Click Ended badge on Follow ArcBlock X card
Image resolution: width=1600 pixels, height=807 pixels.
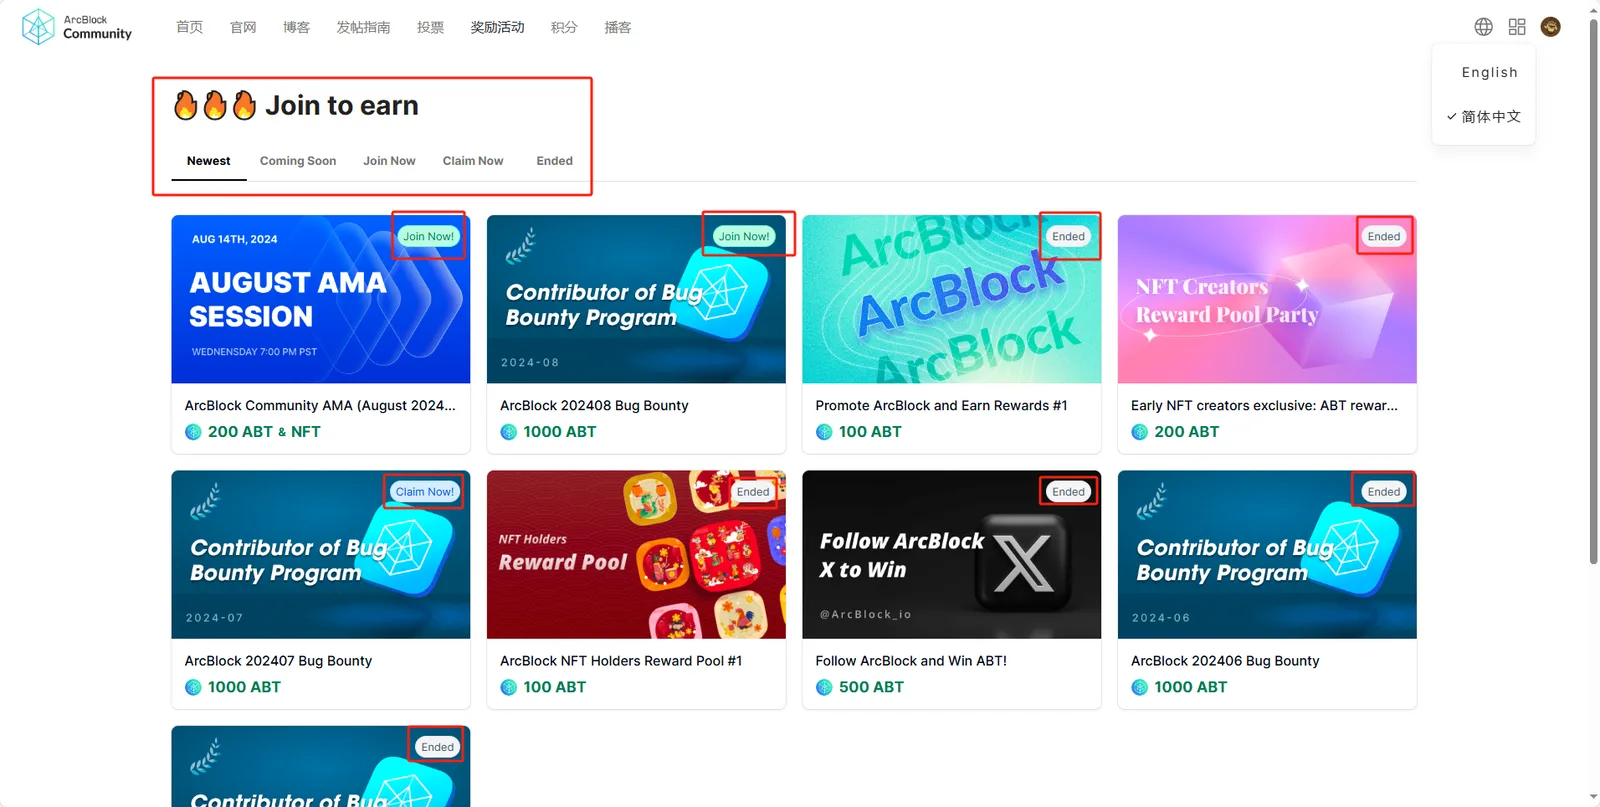(x=1068, y=492)
